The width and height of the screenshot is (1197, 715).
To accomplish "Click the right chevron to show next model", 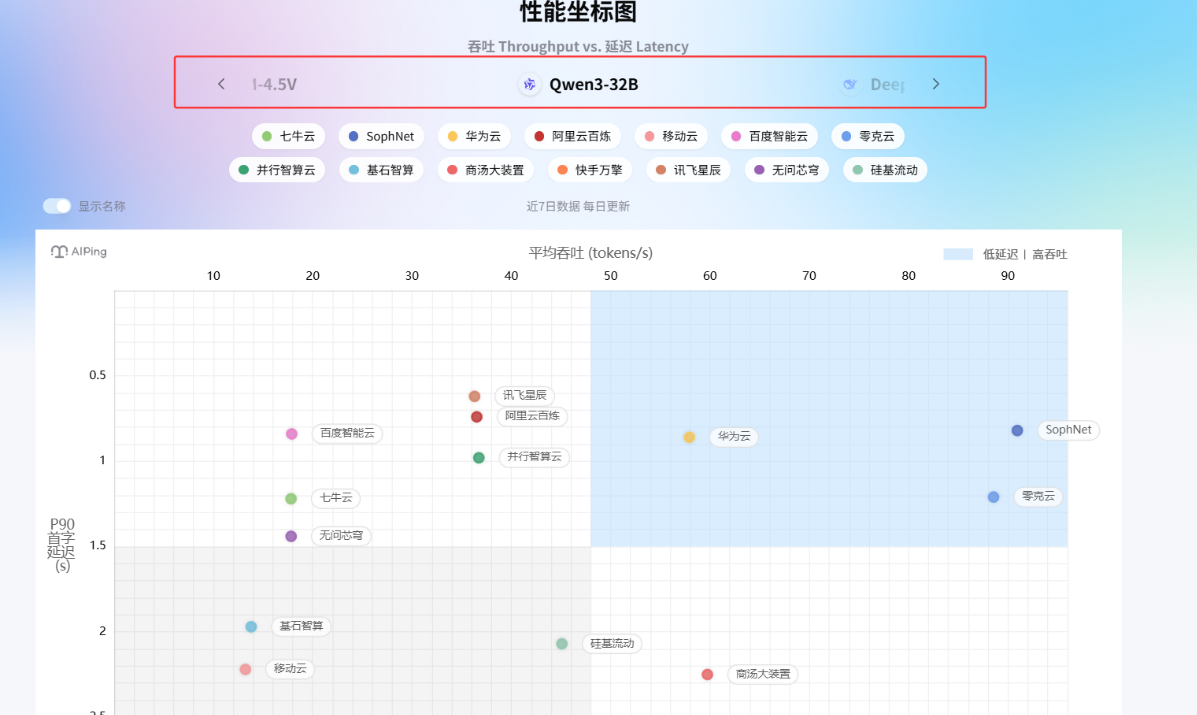I will pyautogui.click(x=935, y=85).
